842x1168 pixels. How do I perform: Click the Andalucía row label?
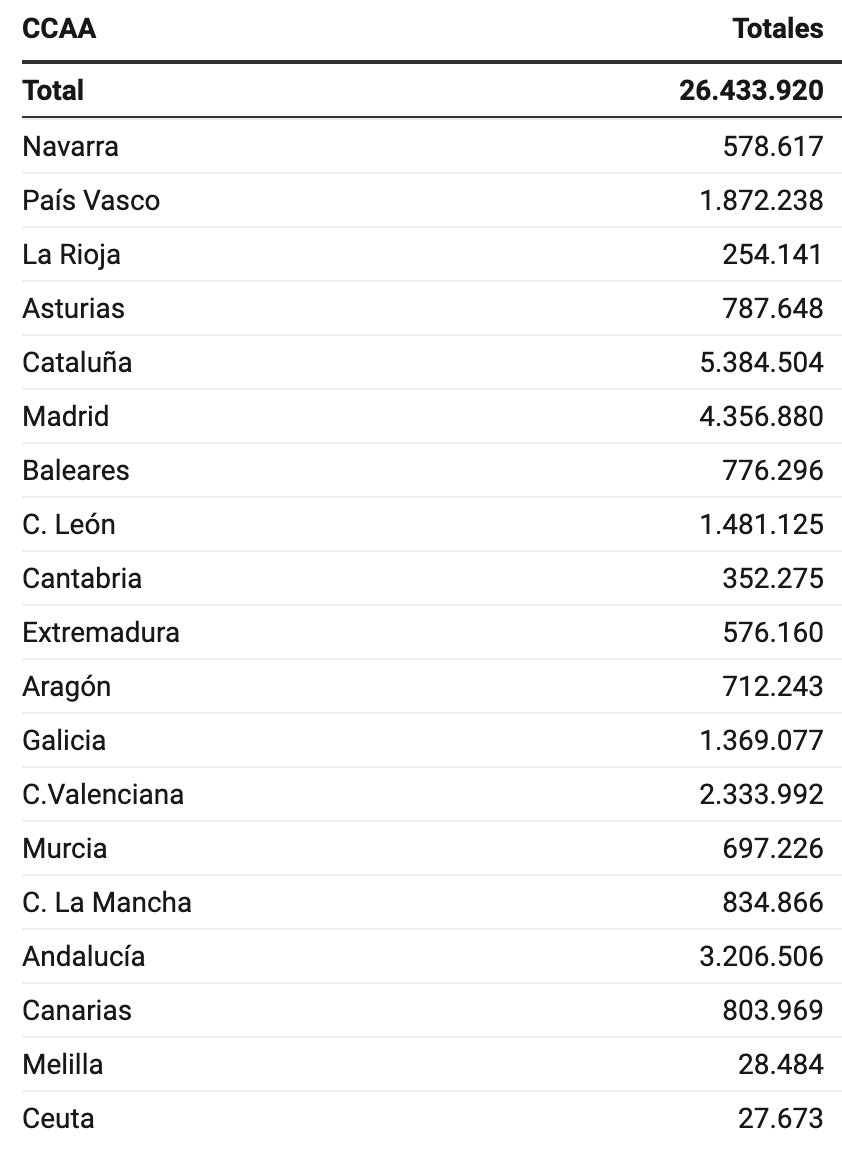pyautogui.click(x=83, y=956)
